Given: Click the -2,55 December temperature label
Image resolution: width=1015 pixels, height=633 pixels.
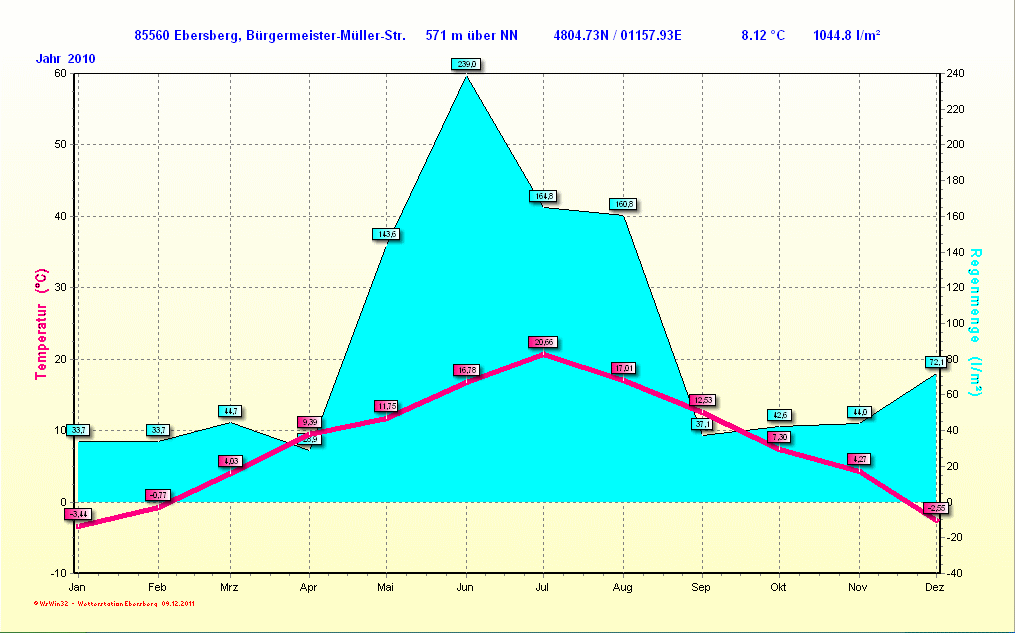Looking at the screenshot, I should (x=935, y=508).
